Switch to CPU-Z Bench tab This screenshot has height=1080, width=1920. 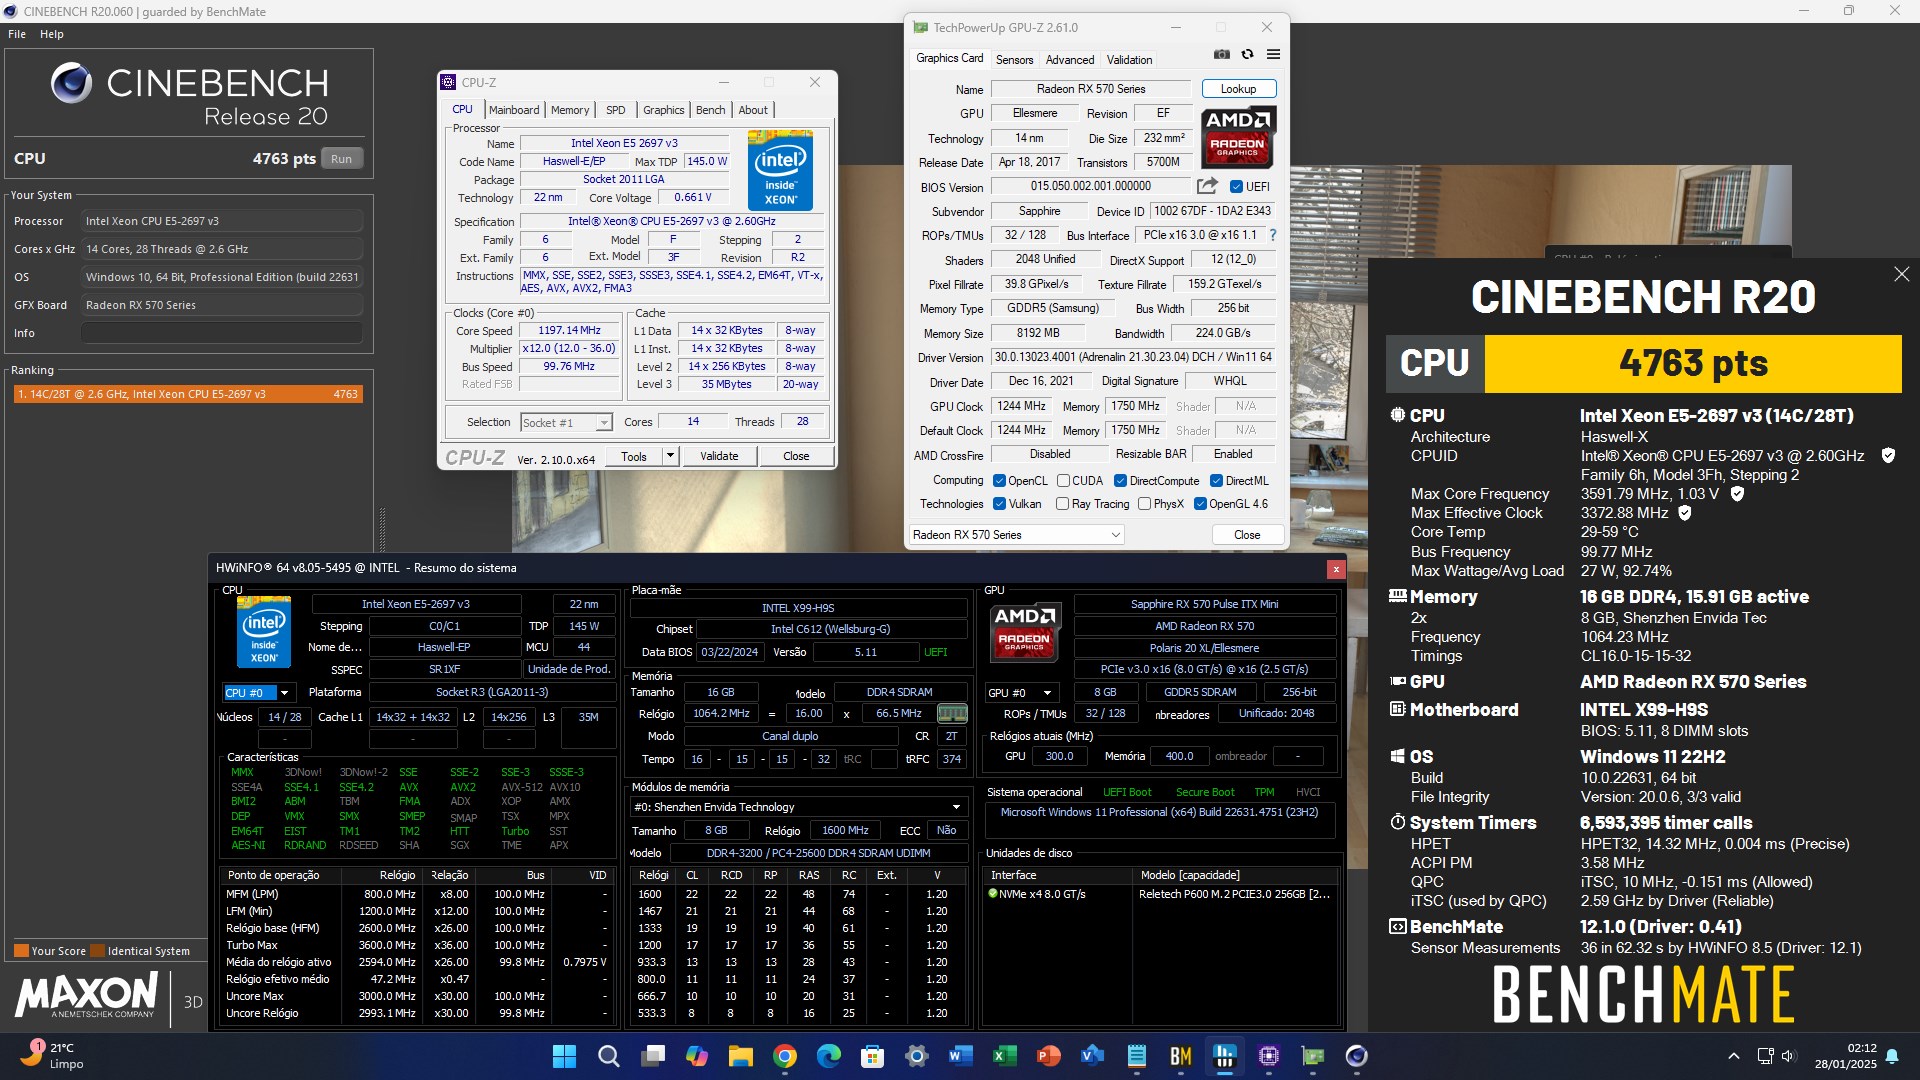point(711,110)
